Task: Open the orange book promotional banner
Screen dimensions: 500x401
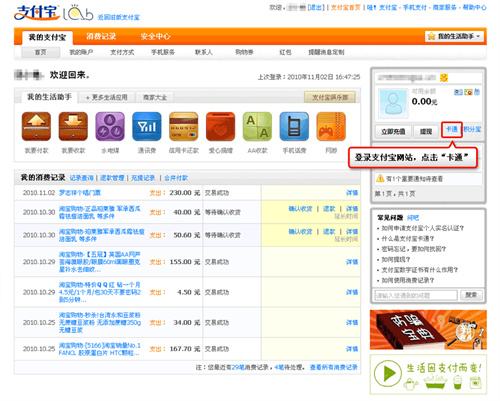Action: (x=428, y=330)
